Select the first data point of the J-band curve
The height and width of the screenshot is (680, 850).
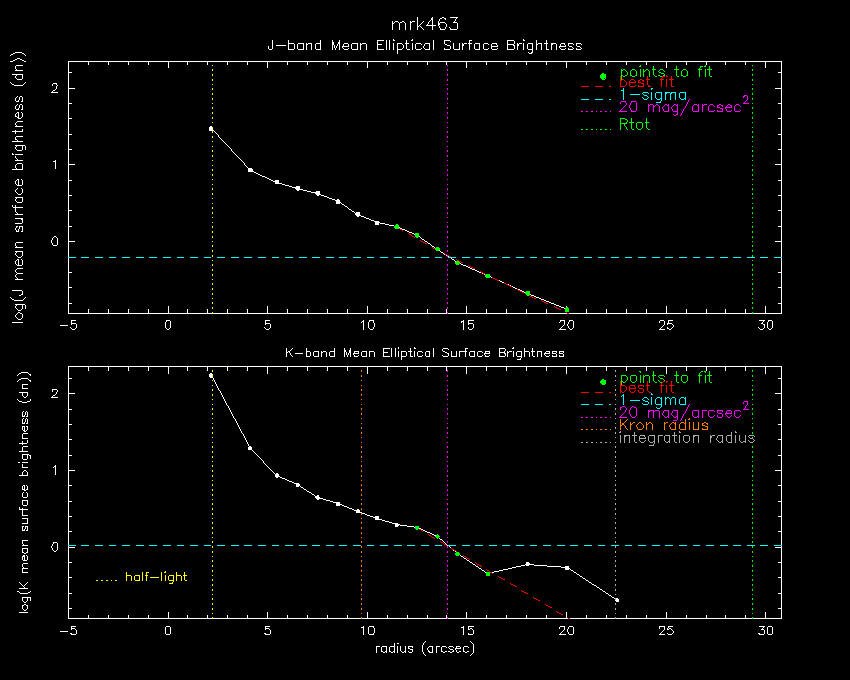point(211,129)
